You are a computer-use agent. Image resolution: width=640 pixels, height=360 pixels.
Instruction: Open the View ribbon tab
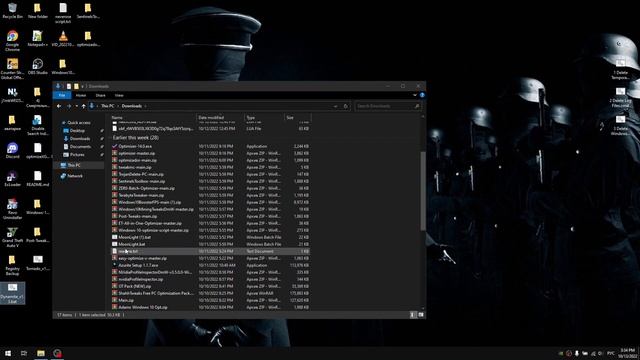pyautogui.click(x=119, y=95)
